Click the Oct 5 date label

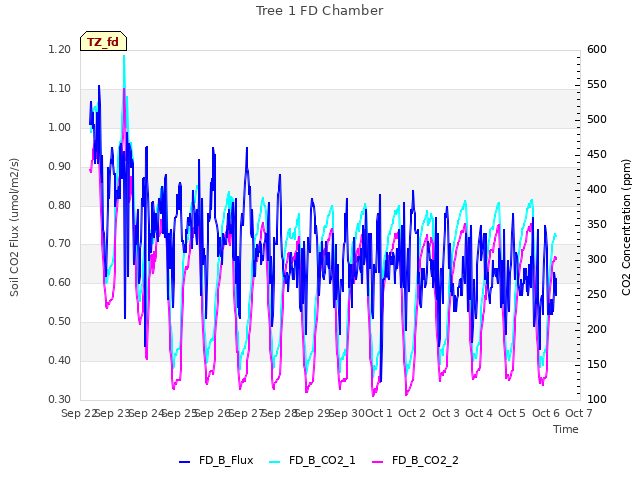click(512, 413)
